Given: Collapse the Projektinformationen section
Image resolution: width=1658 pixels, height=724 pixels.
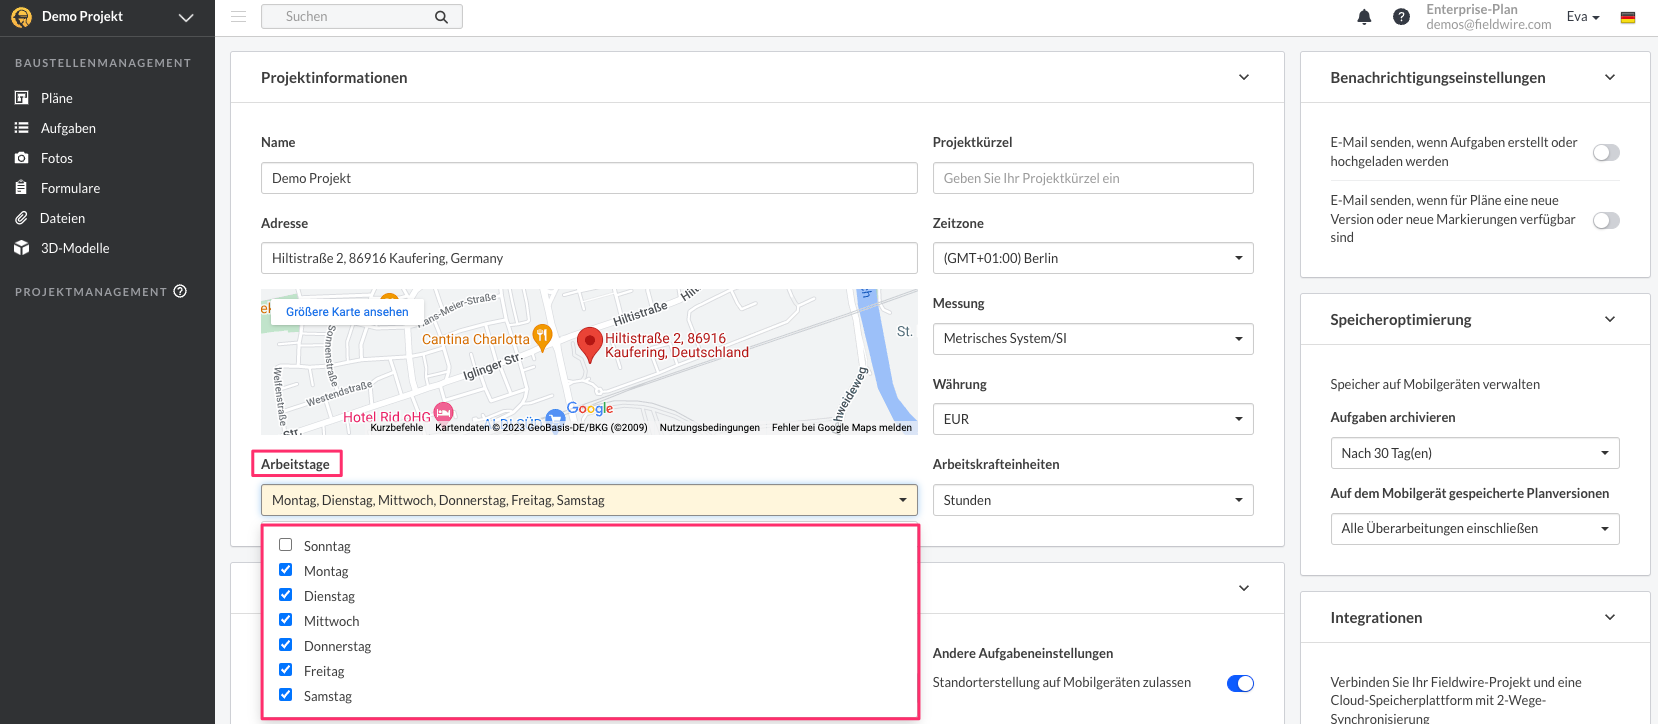Looking at the screenshot, I should tap(1244, 78).
